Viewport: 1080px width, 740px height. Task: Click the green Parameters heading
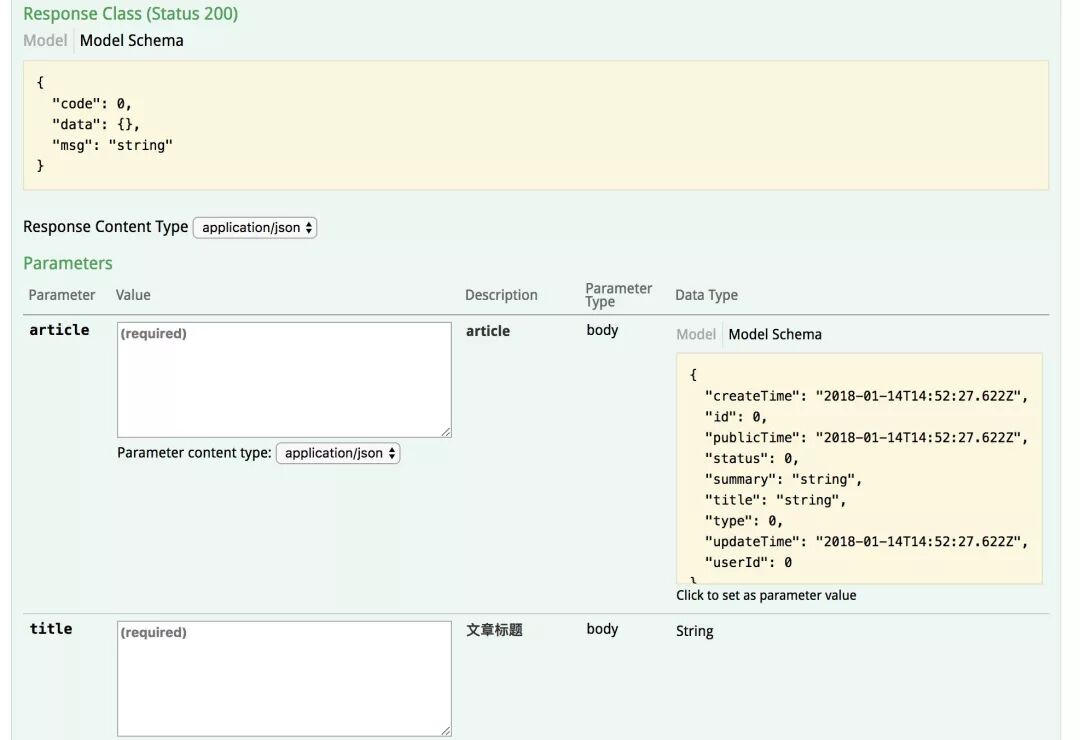tap(68, 263)
